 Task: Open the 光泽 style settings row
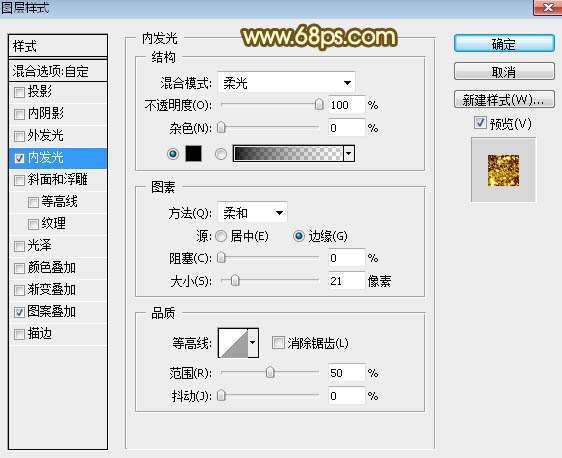[x=58, y=246]
